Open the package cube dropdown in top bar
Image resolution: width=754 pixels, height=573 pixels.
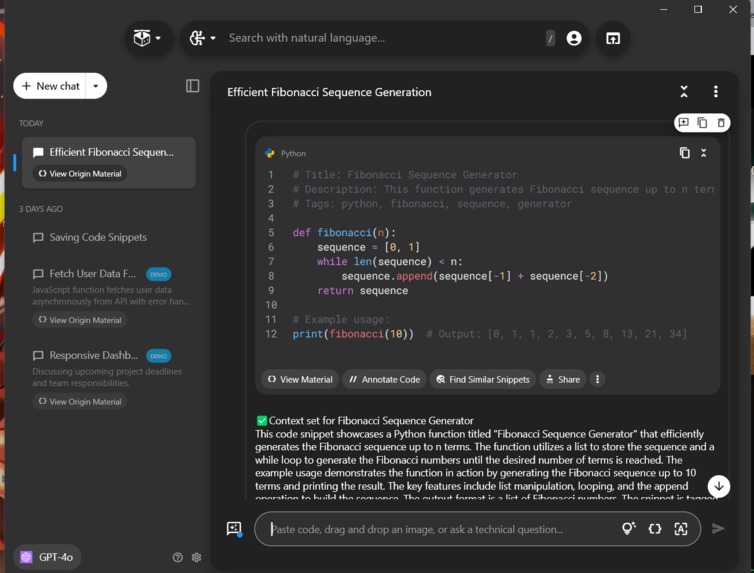[148, 38]
